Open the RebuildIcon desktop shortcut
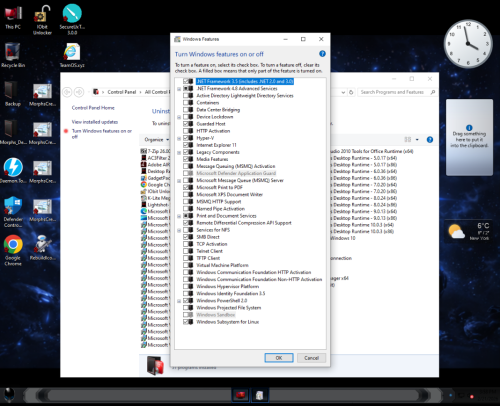 pos(42,248)
